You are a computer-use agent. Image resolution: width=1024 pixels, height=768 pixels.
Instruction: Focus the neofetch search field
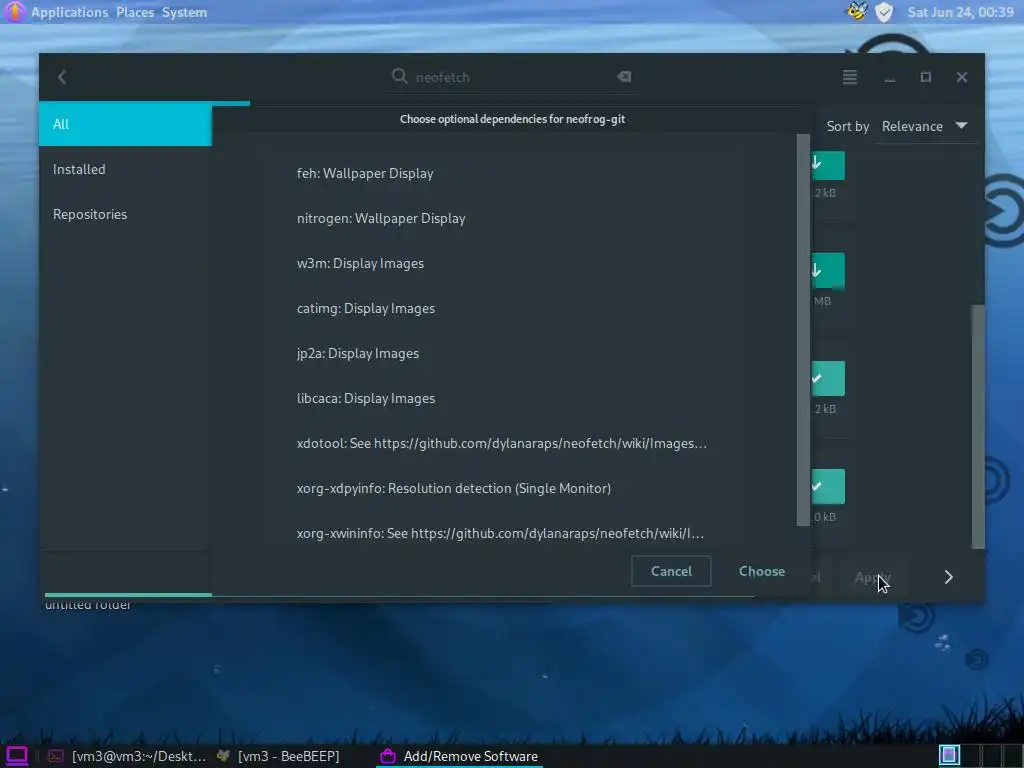coord(512,77)
